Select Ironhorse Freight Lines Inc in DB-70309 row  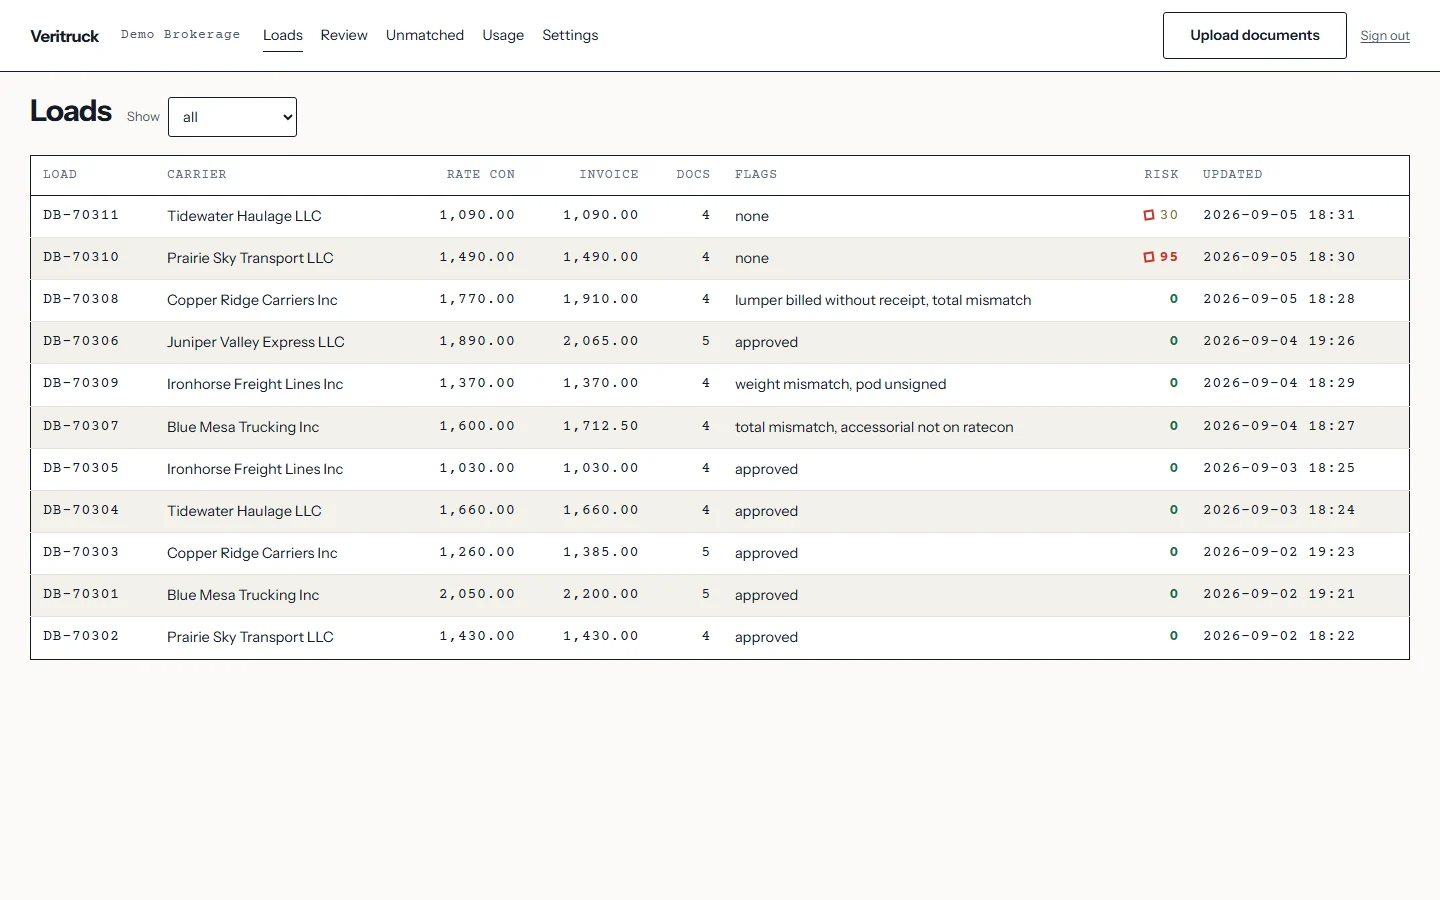(x=255, y=384)
